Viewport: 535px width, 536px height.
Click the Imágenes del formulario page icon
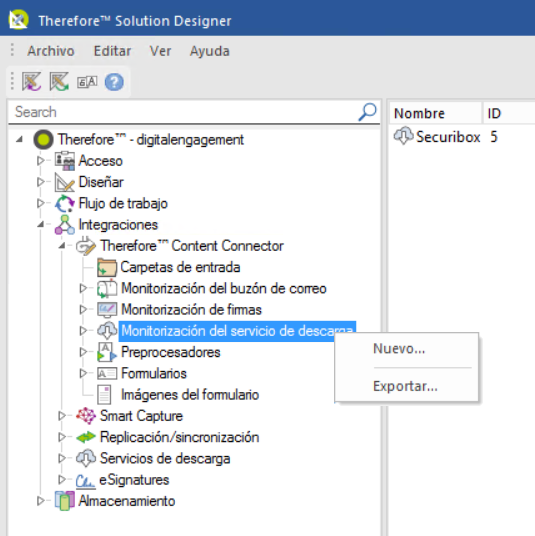click(104, 394)
